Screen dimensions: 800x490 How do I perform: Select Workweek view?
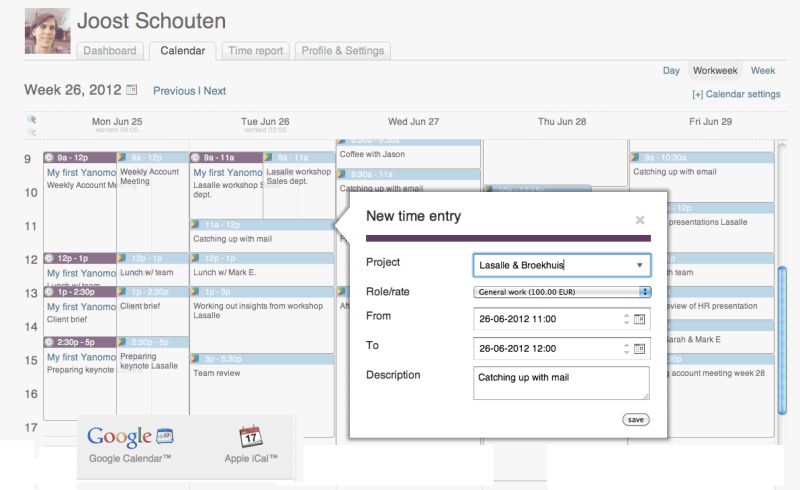[x=715, y=70]
